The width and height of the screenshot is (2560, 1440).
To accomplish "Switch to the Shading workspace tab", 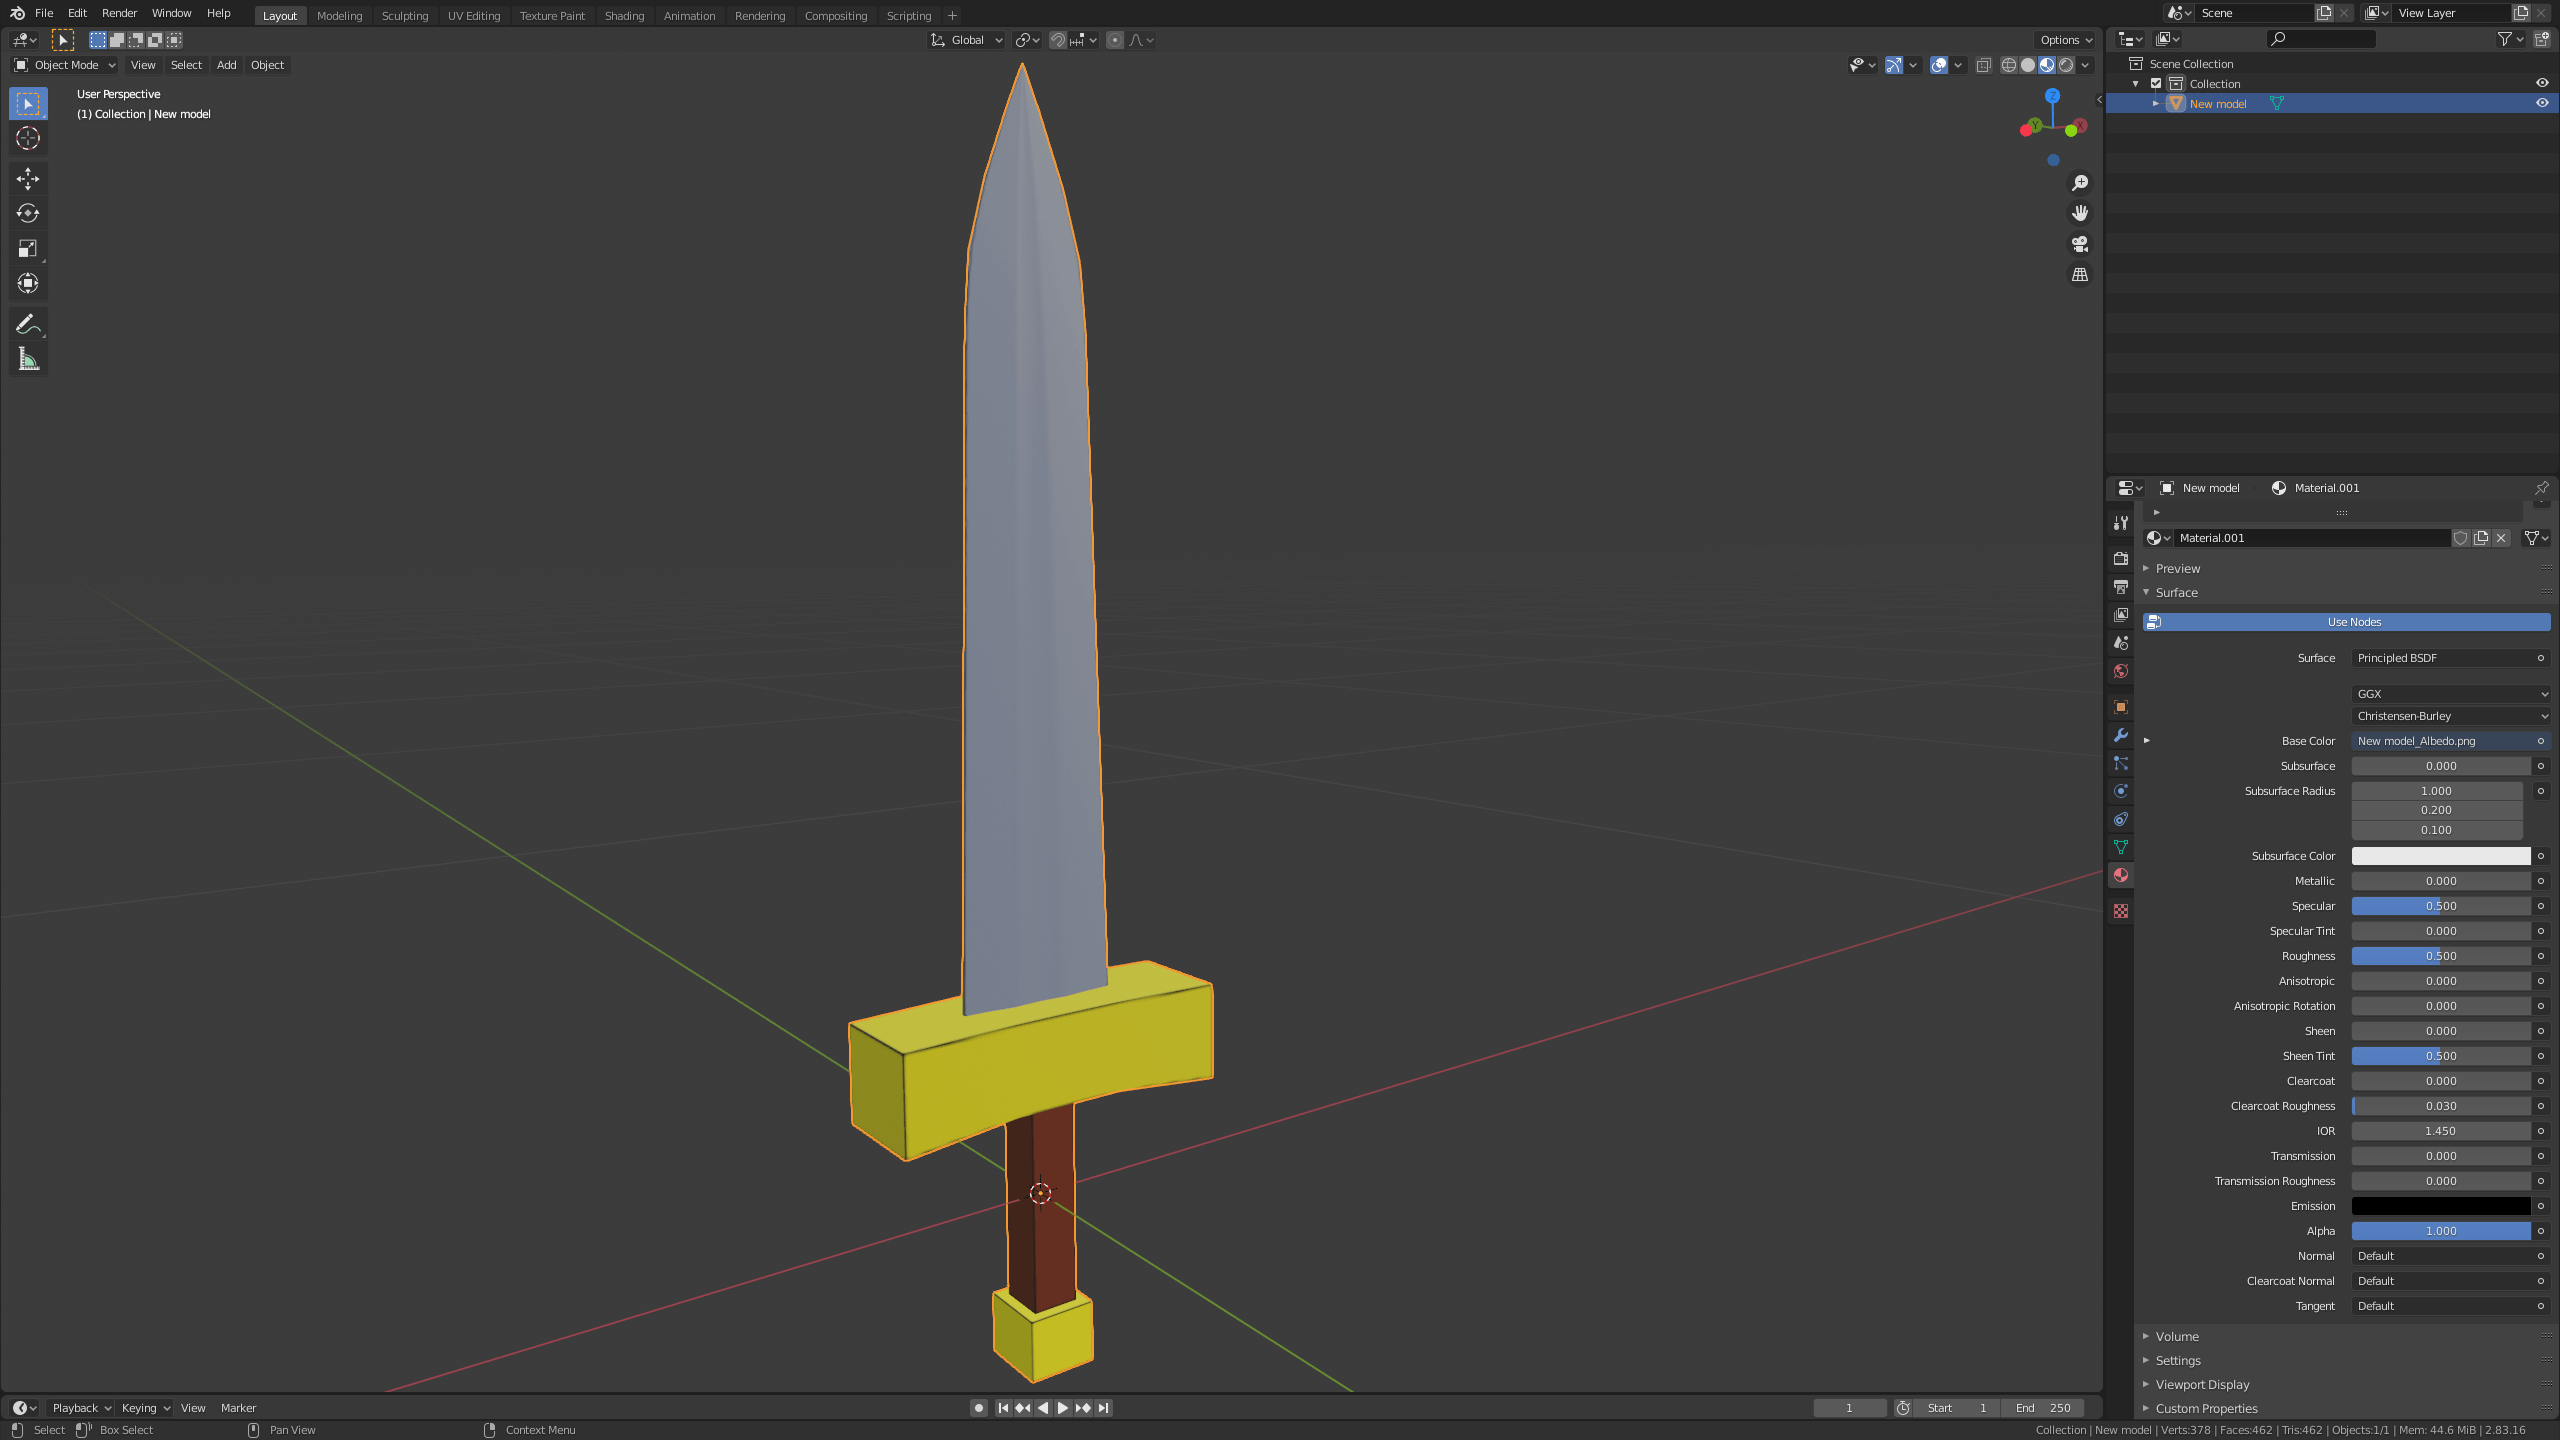I will point(624,15).
